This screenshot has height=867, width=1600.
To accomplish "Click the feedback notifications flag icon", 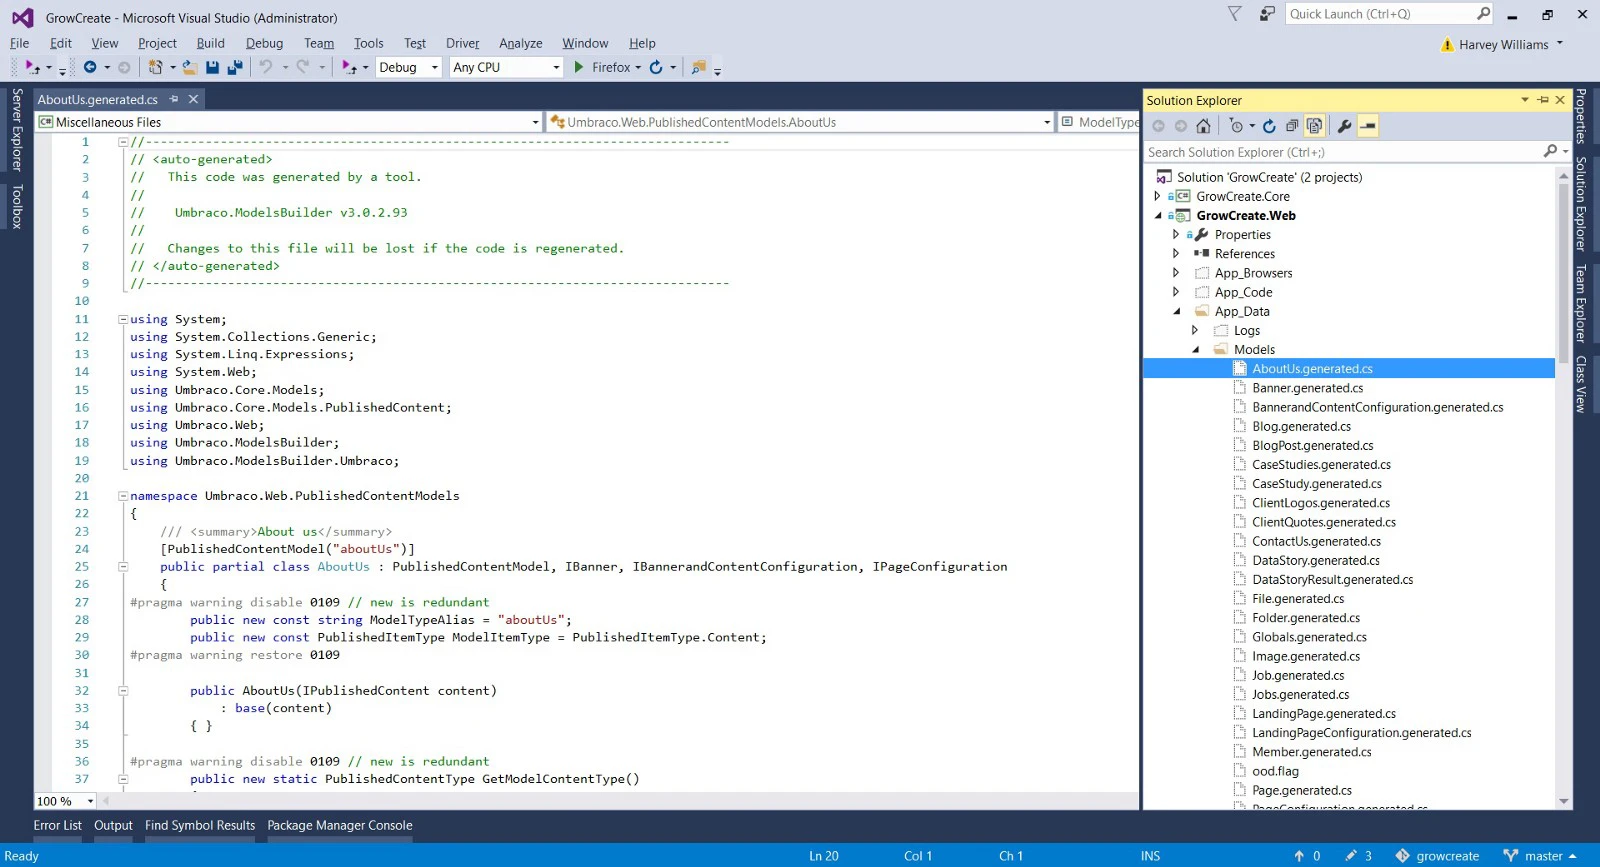I will [1235, 14].
